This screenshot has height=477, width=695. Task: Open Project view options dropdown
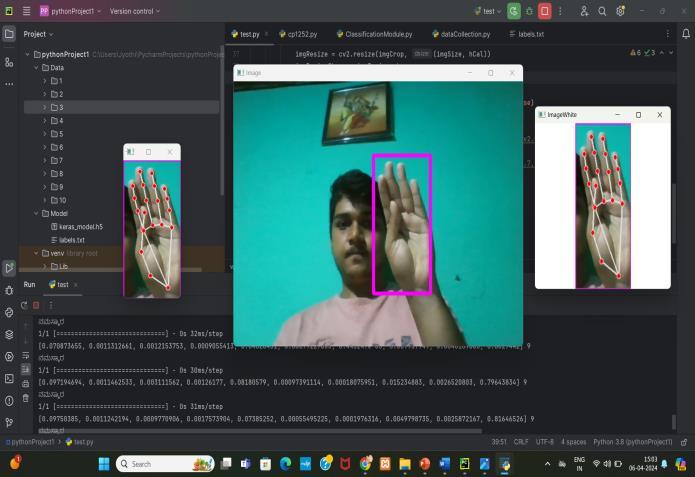click(38, 34)
